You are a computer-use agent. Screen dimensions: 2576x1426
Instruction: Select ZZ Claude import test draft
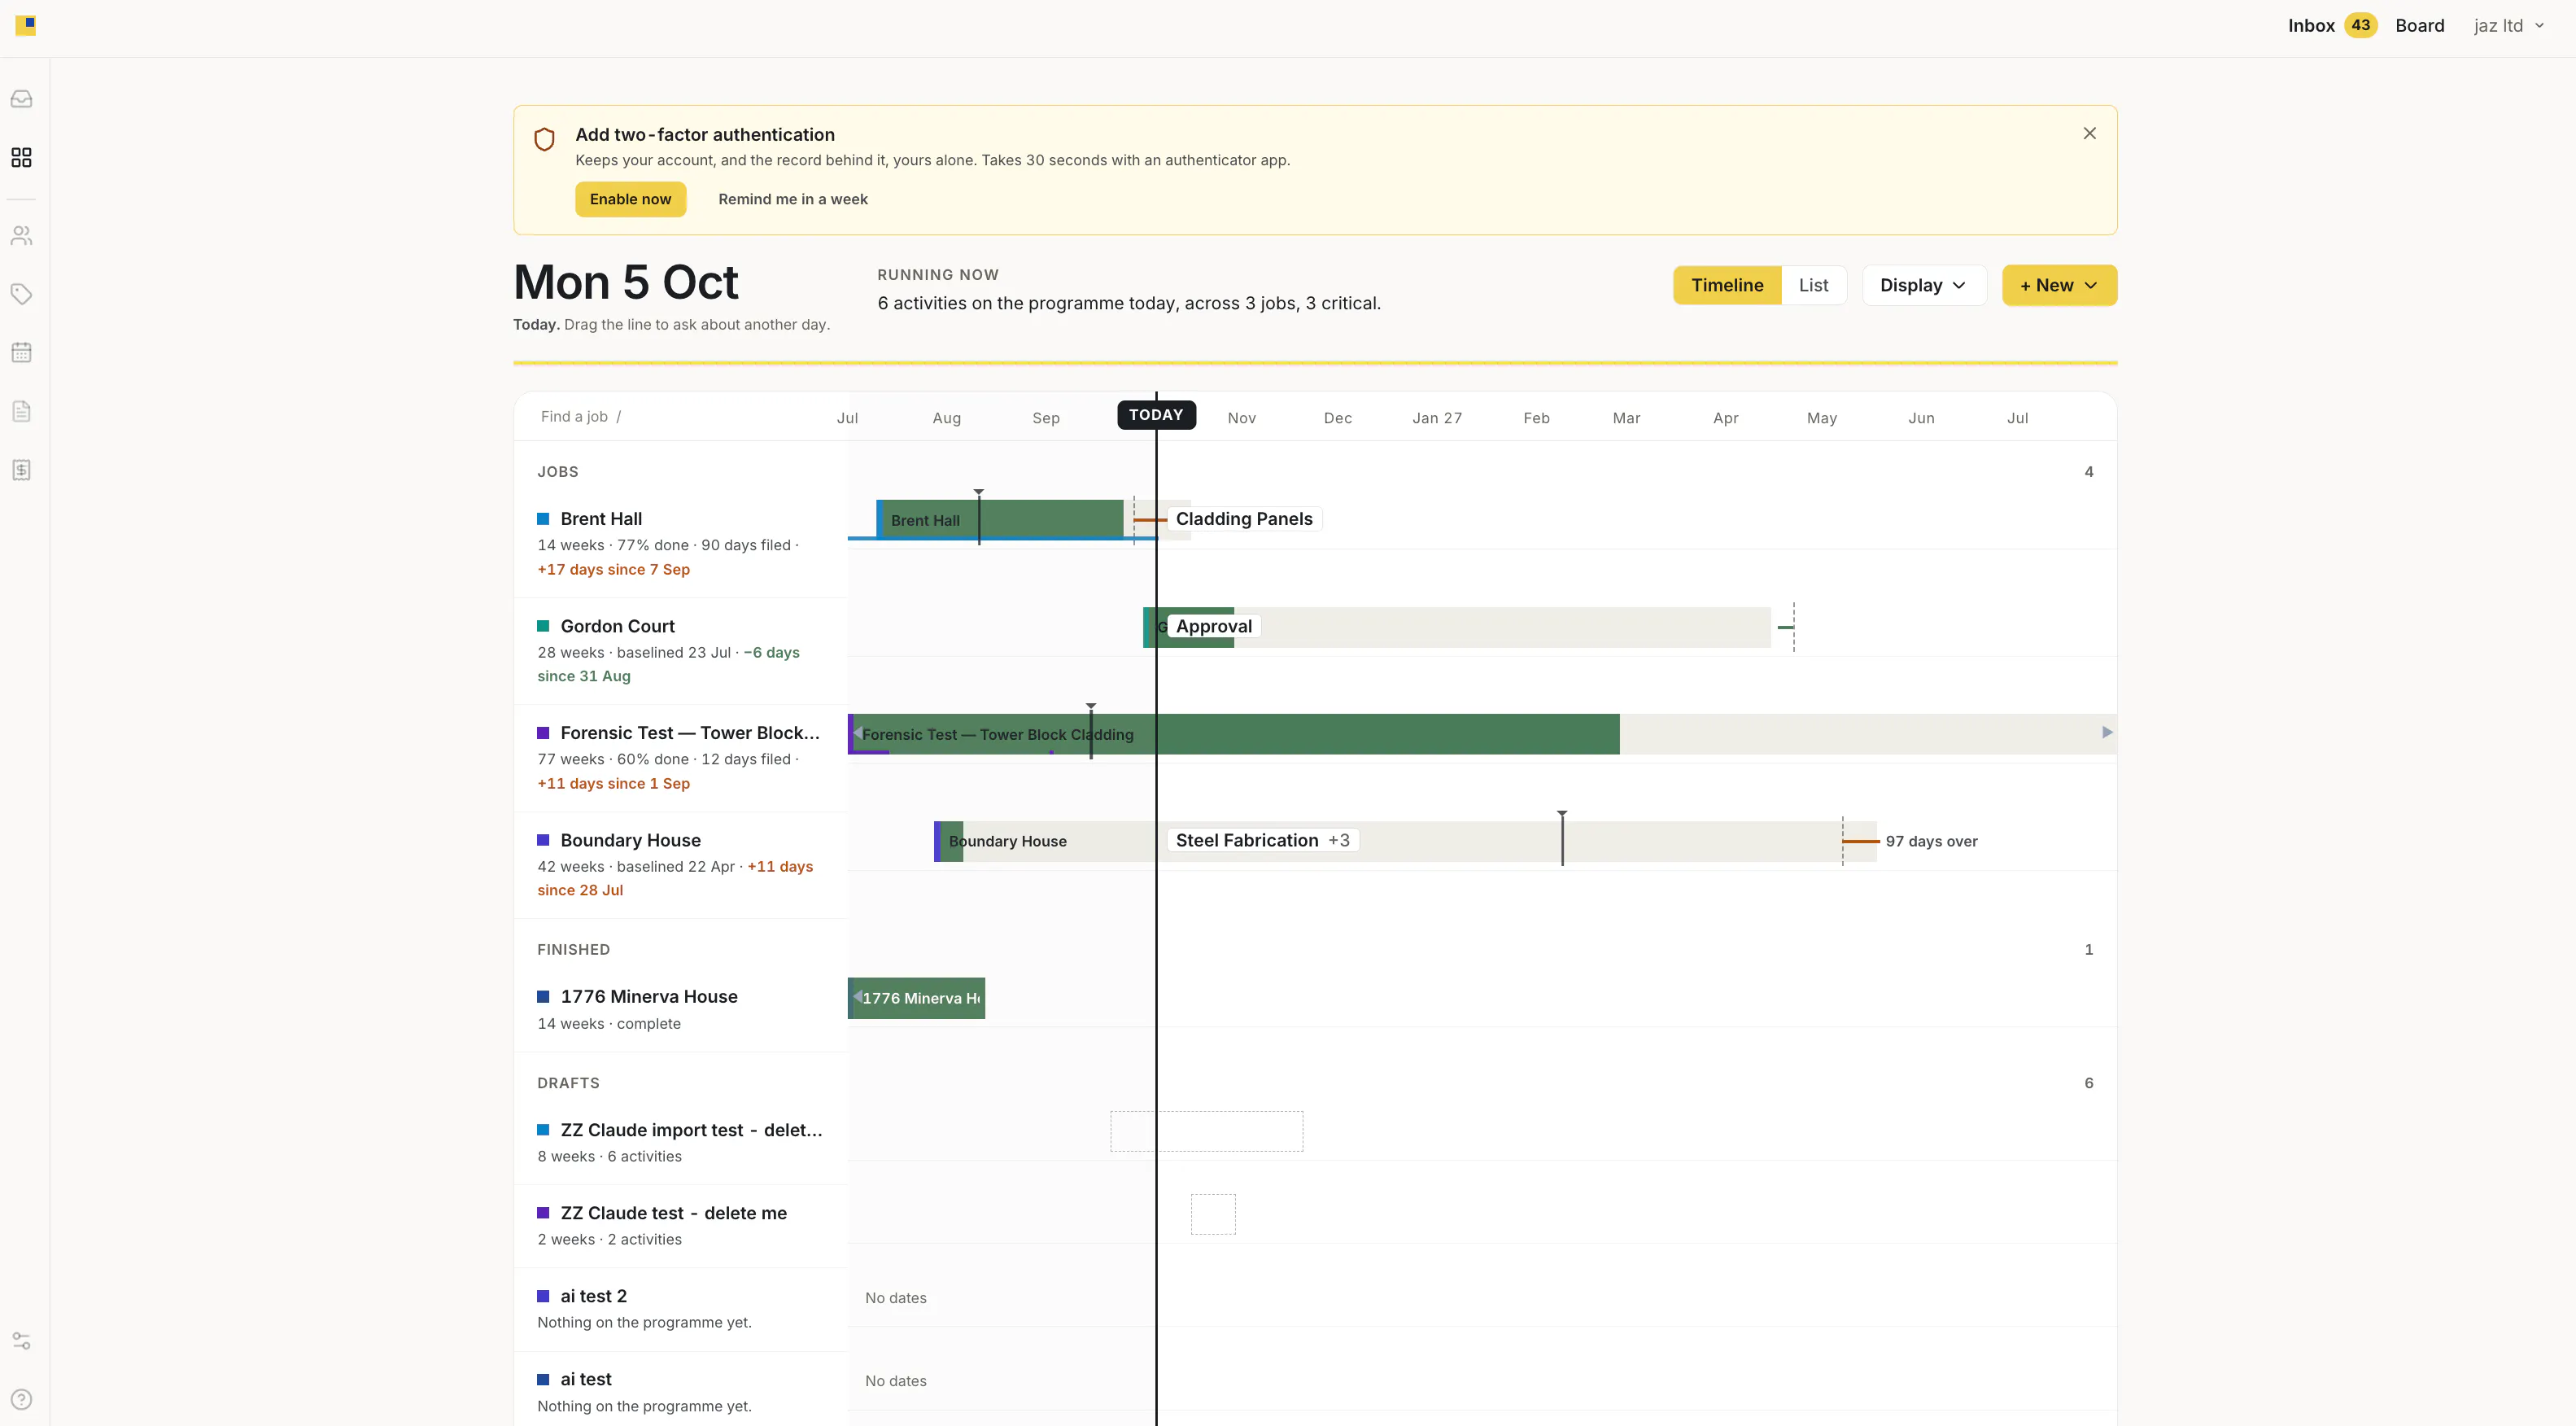point(681,1143)
